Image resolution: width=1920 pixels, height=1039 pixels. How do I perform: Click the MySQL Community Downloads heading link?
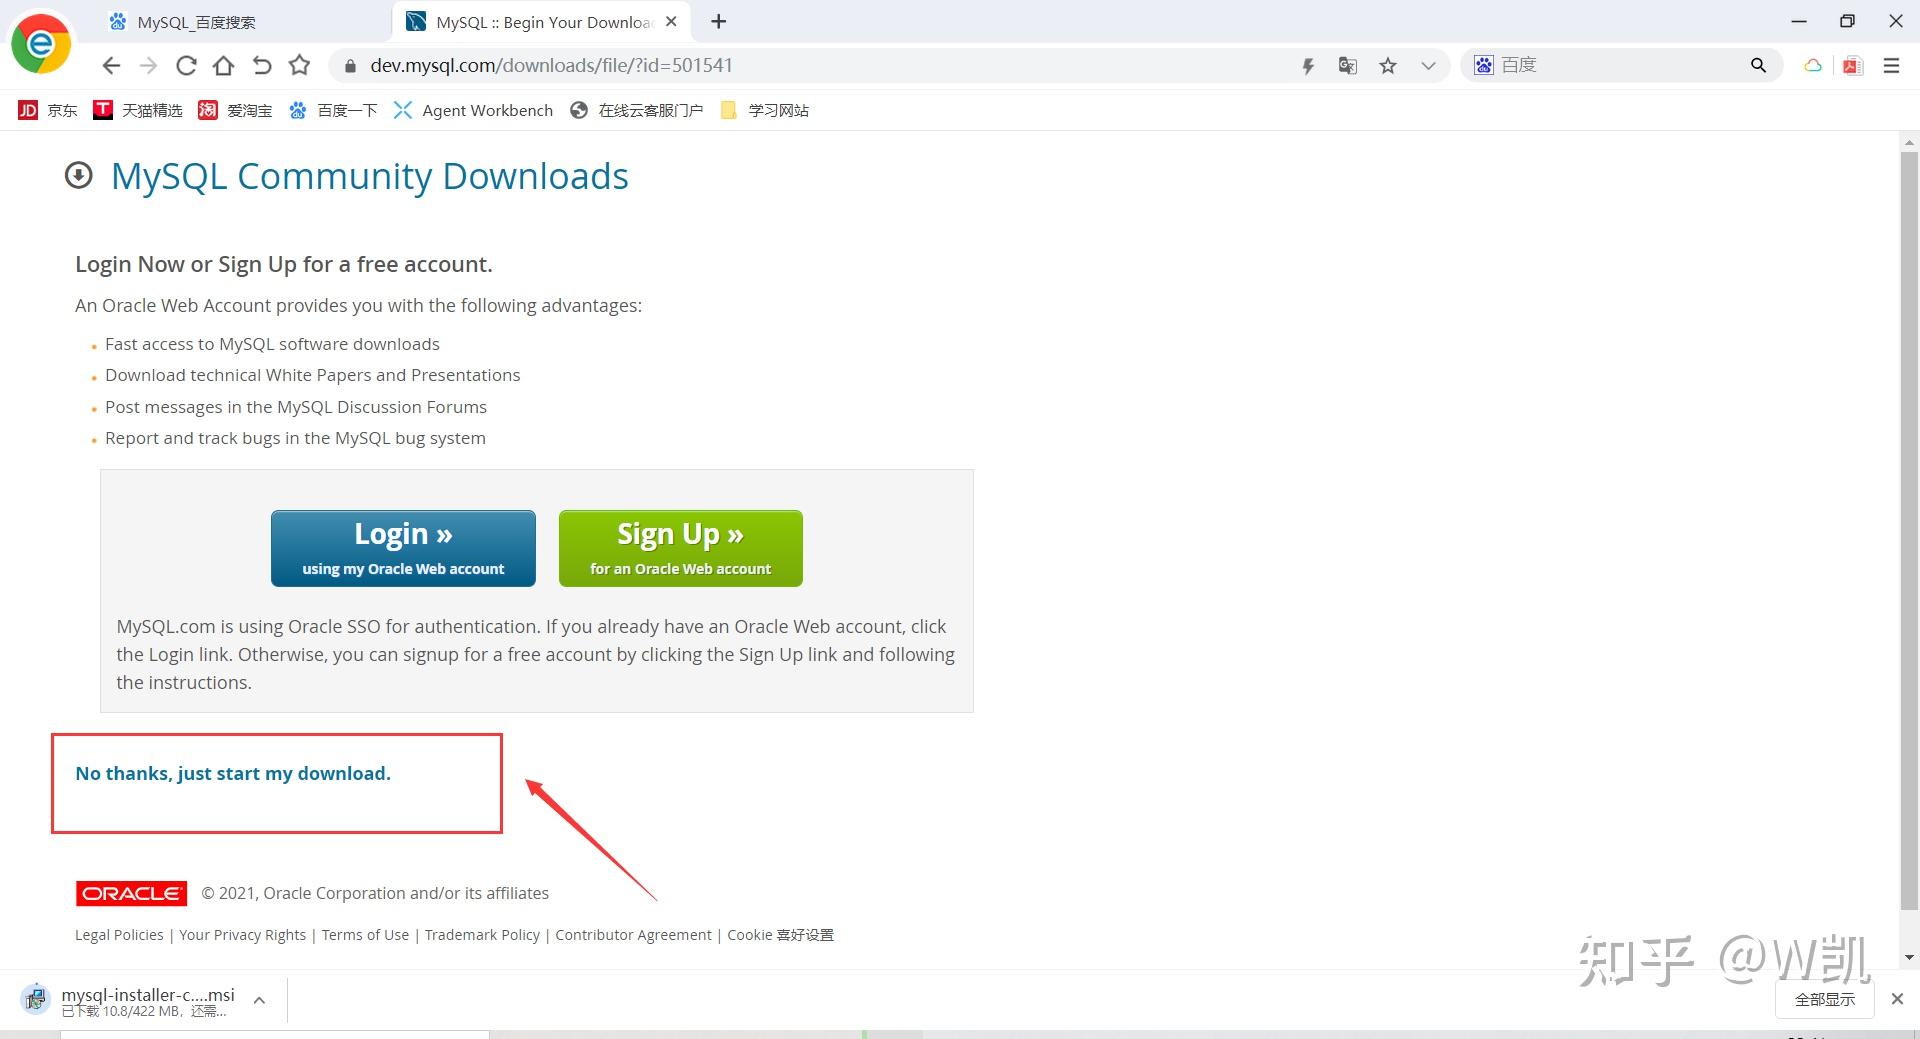pos(369,176)
